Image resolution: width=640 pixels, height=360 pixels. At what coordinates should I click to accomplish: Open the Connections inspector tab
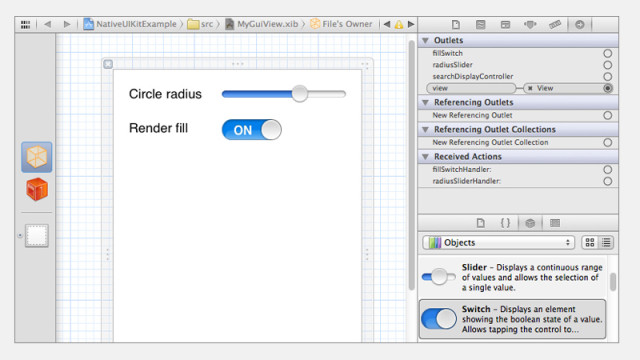580,25
